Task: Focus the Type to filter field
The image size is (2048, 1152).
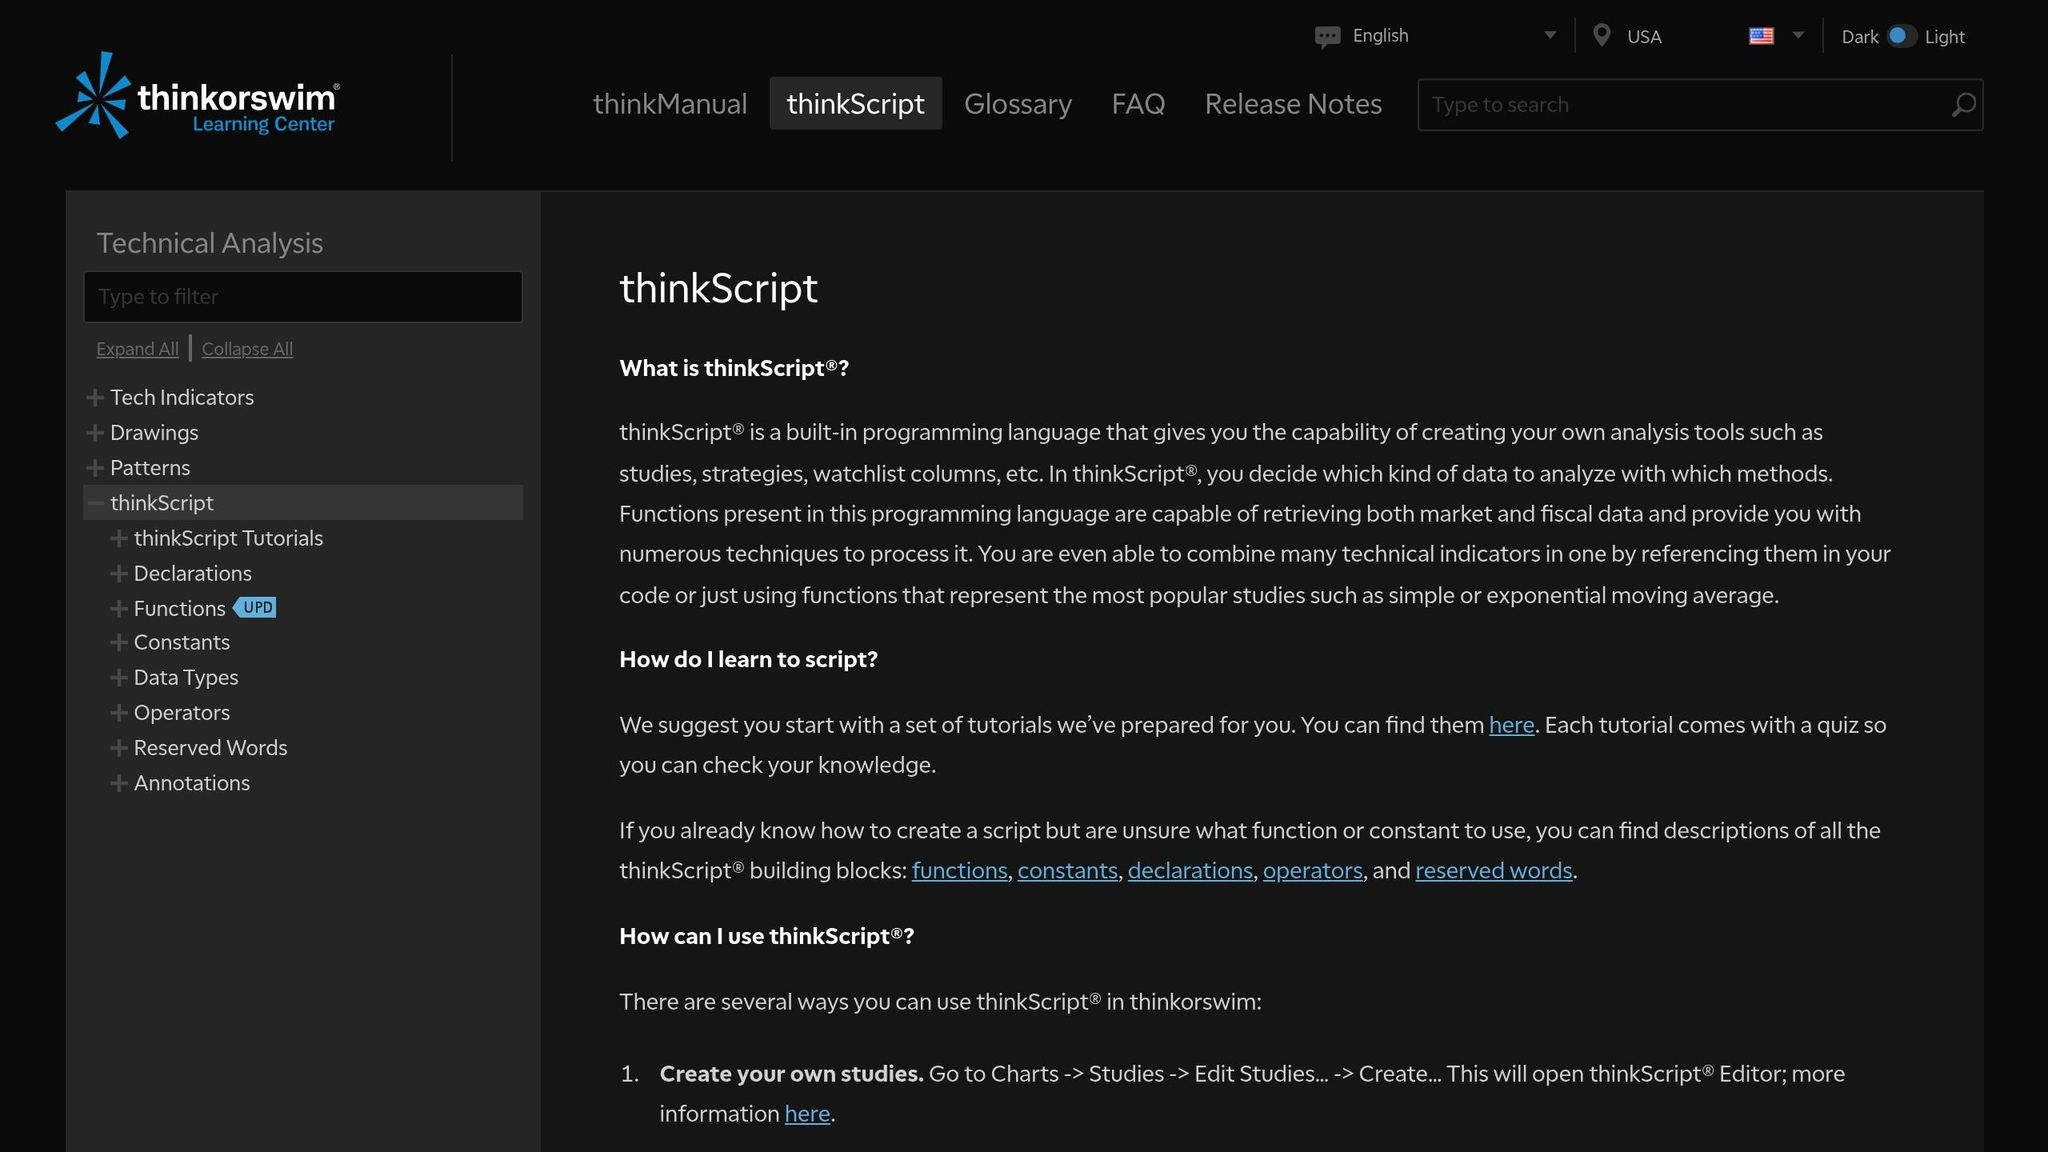Action: click(x=303, y=297)
